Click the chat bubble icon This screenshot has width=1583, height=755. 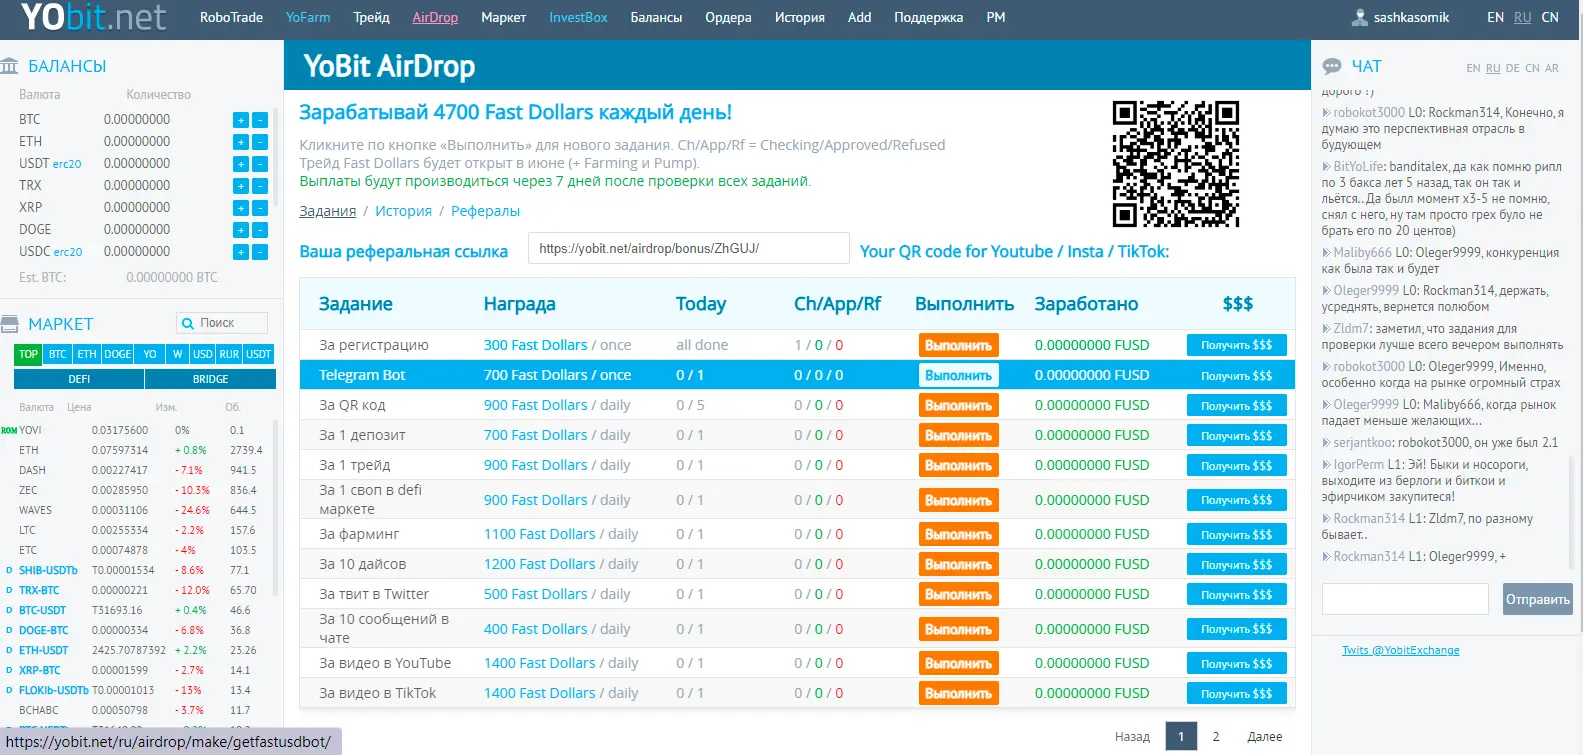click(1332, 66)
